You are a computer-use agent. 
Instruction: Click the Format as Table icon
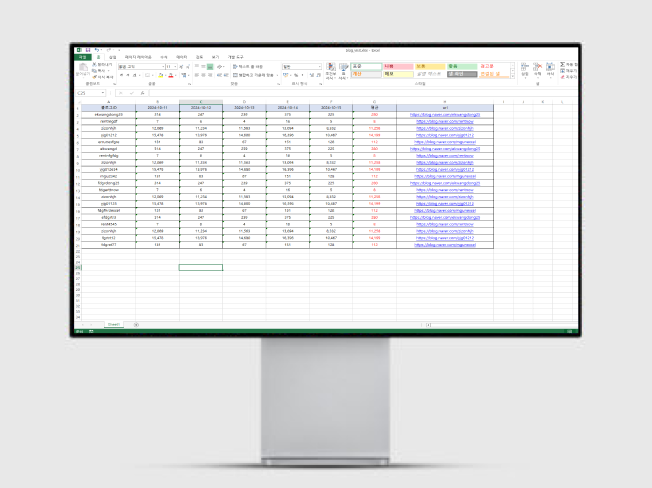point(344,69)
